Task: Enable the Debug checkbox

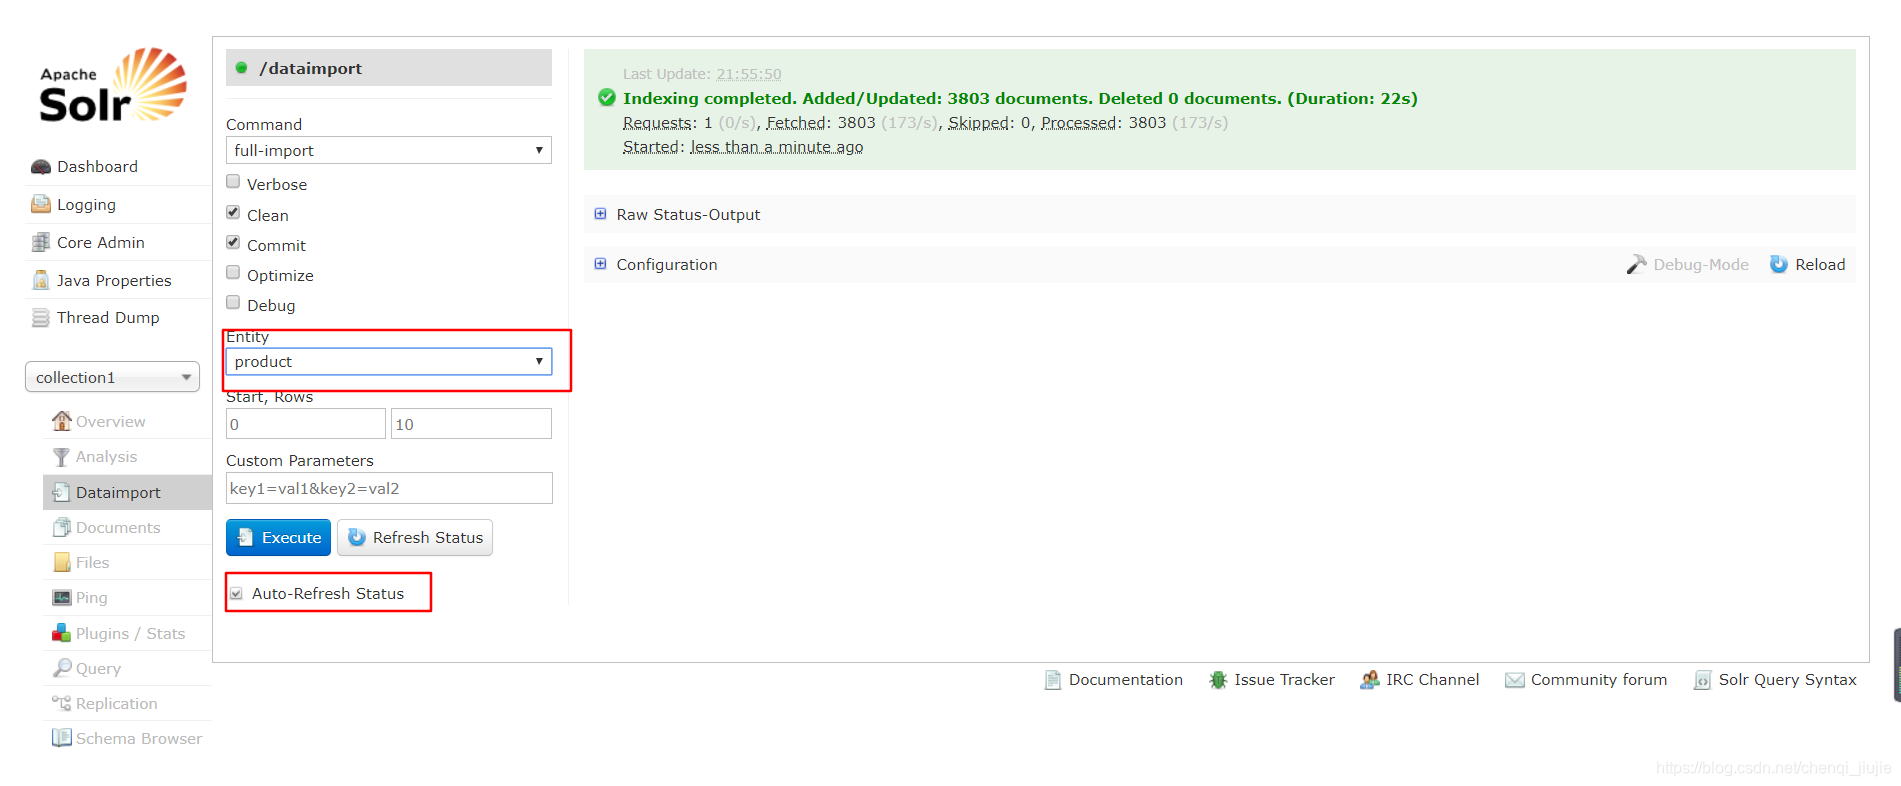Action: tap(233, 302)
